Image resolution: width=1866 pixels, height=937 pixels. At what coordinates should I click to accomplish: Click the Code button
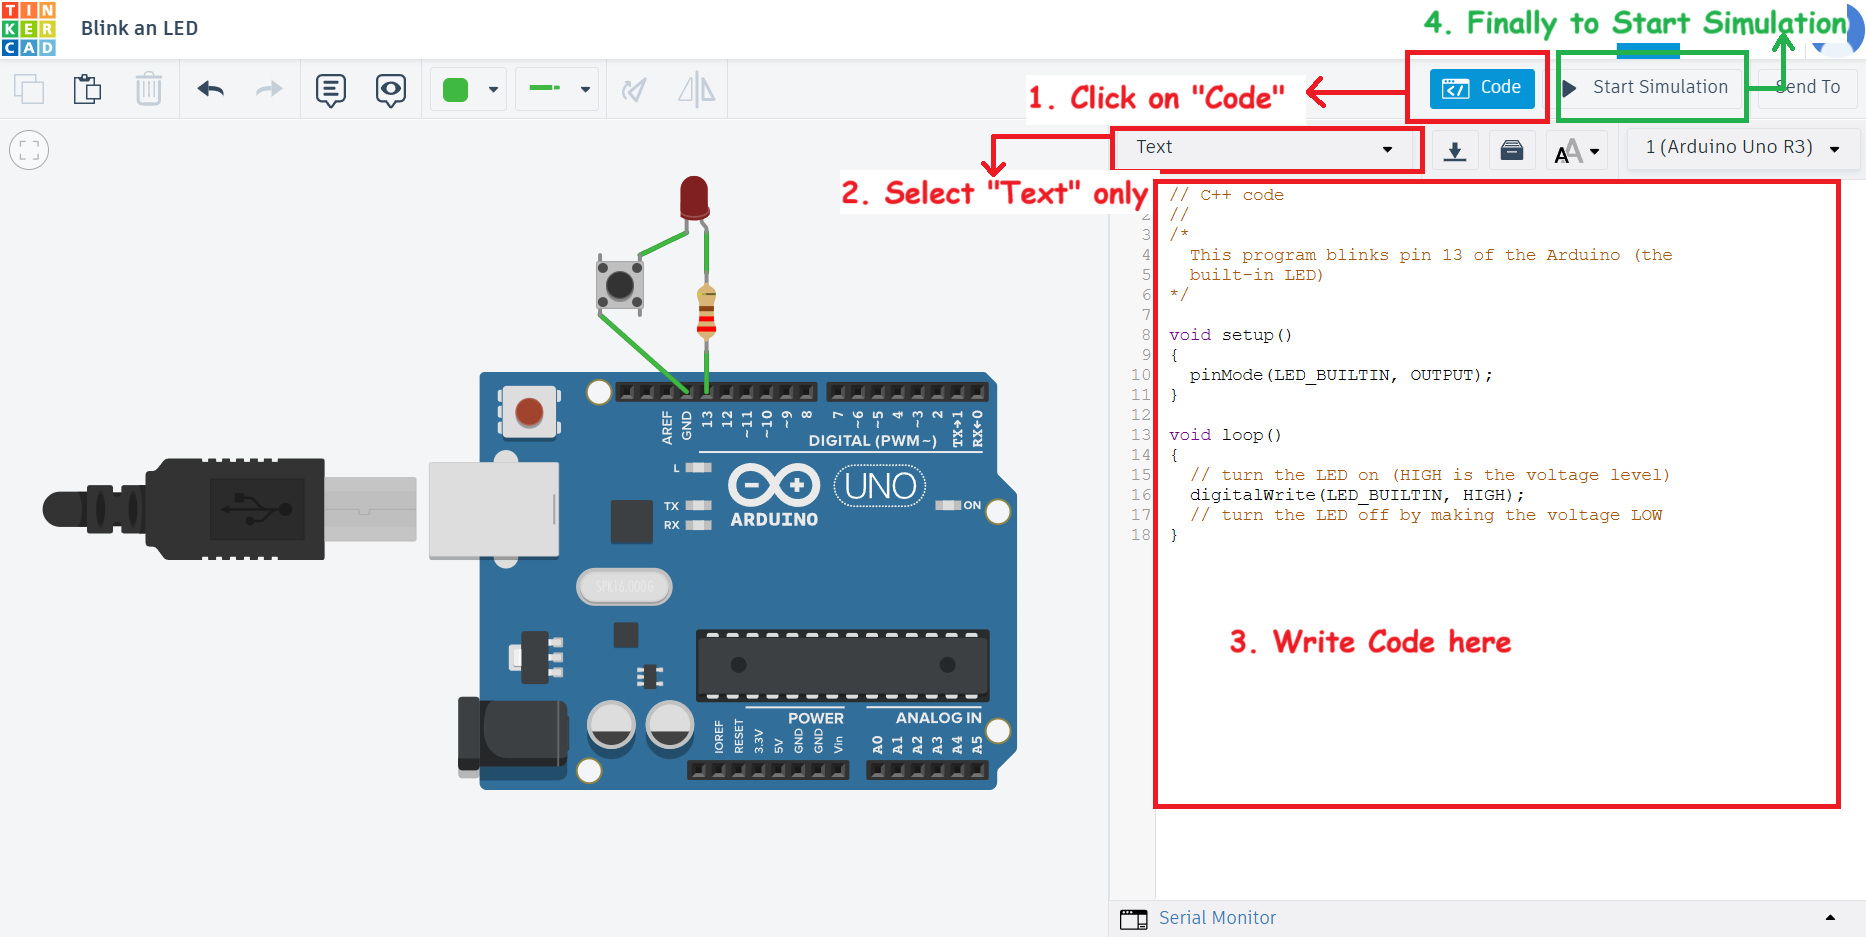click(1482, 88)
